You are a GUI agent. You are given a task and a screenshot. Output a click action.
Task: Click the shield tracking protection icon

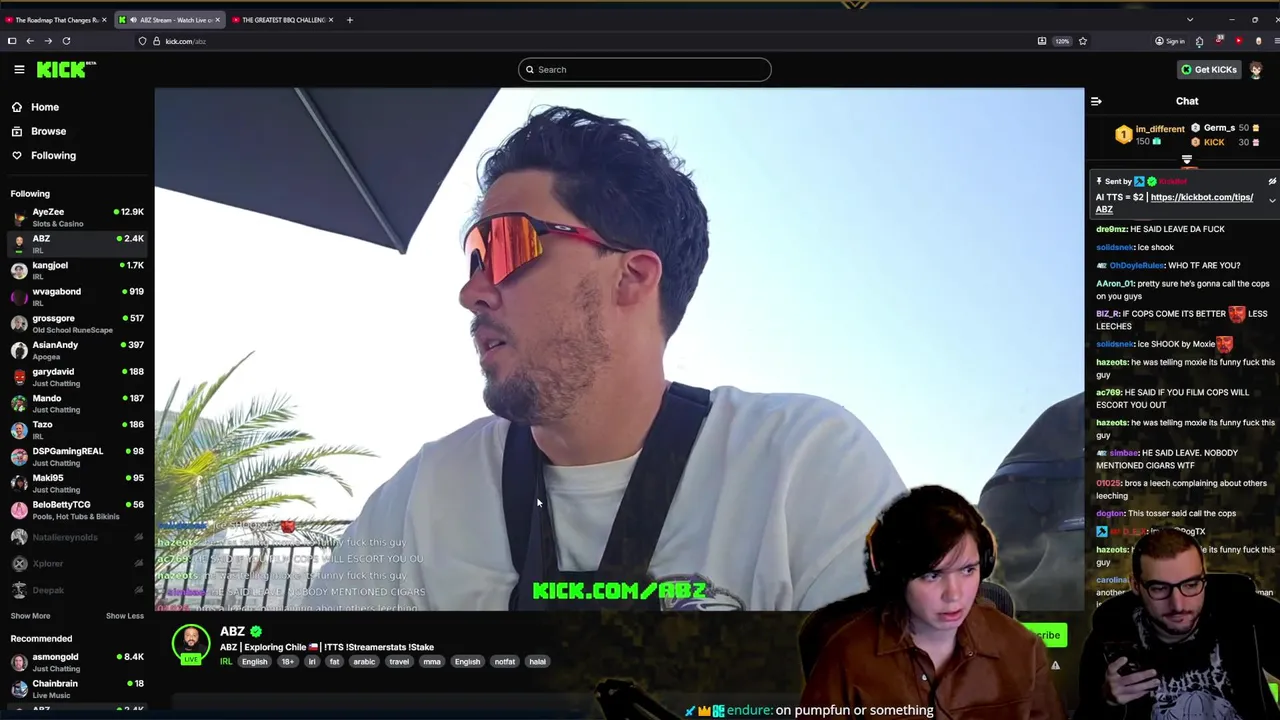143,41
